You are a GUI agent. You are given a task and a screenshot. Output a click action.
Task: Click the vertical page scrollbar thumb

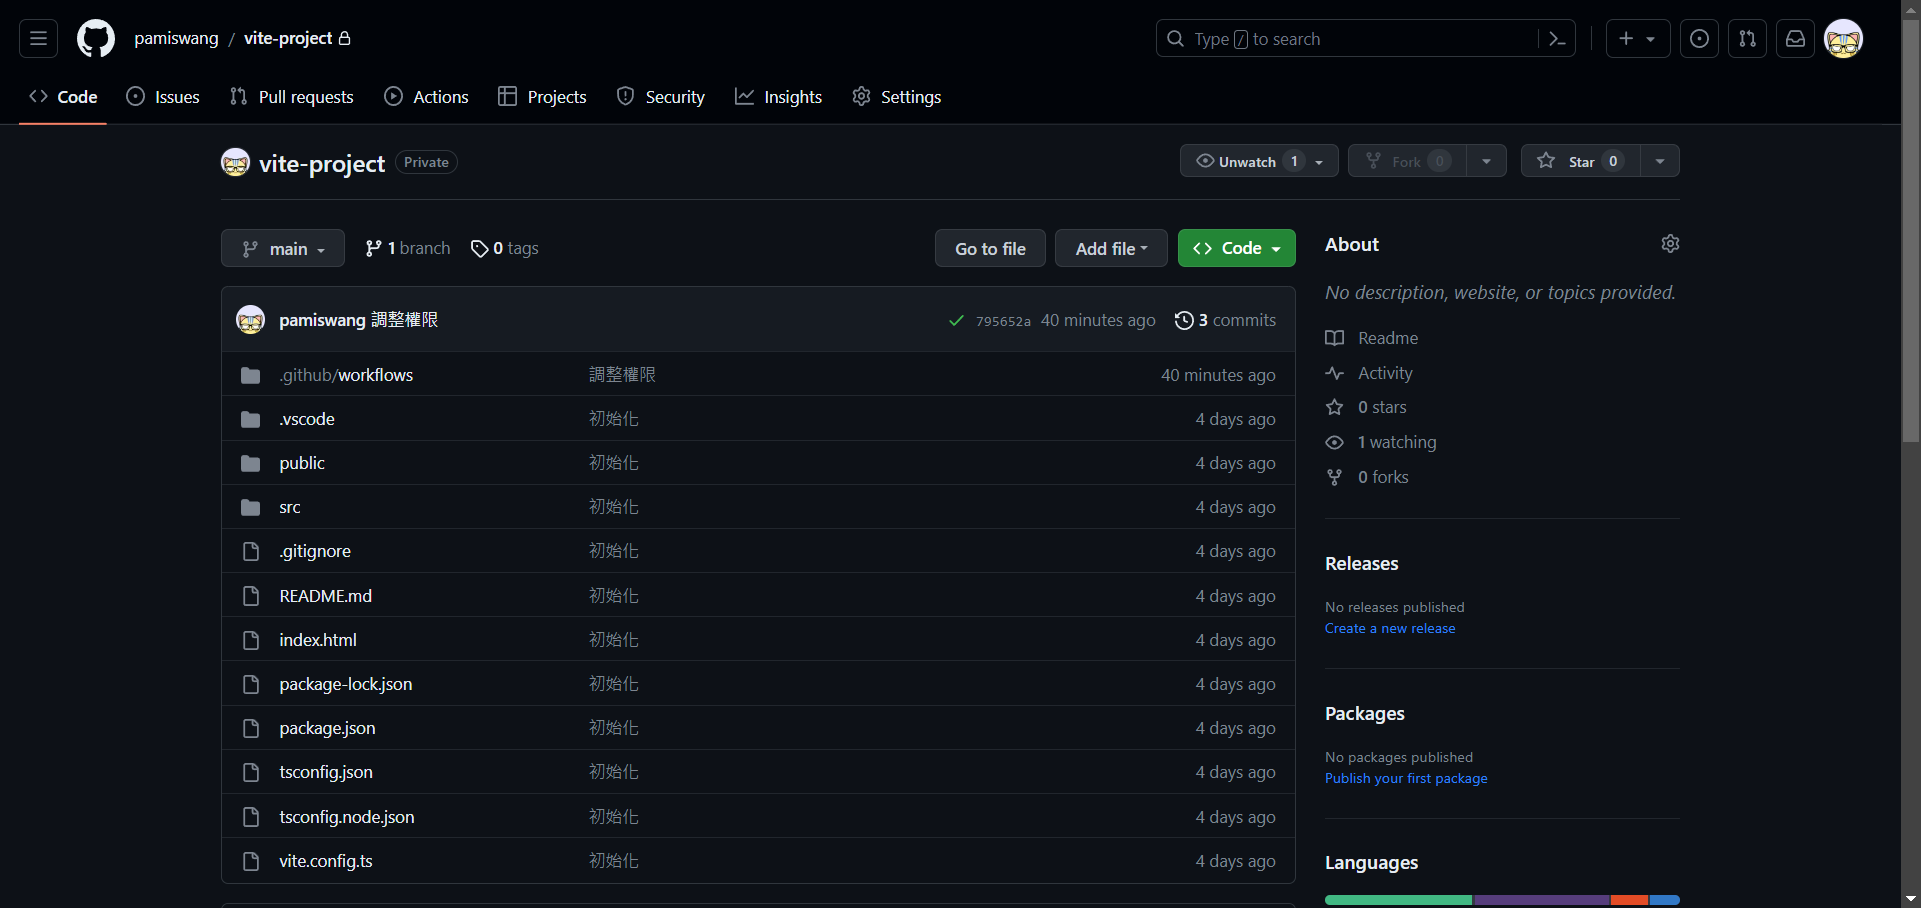[x=1911, y=230]
